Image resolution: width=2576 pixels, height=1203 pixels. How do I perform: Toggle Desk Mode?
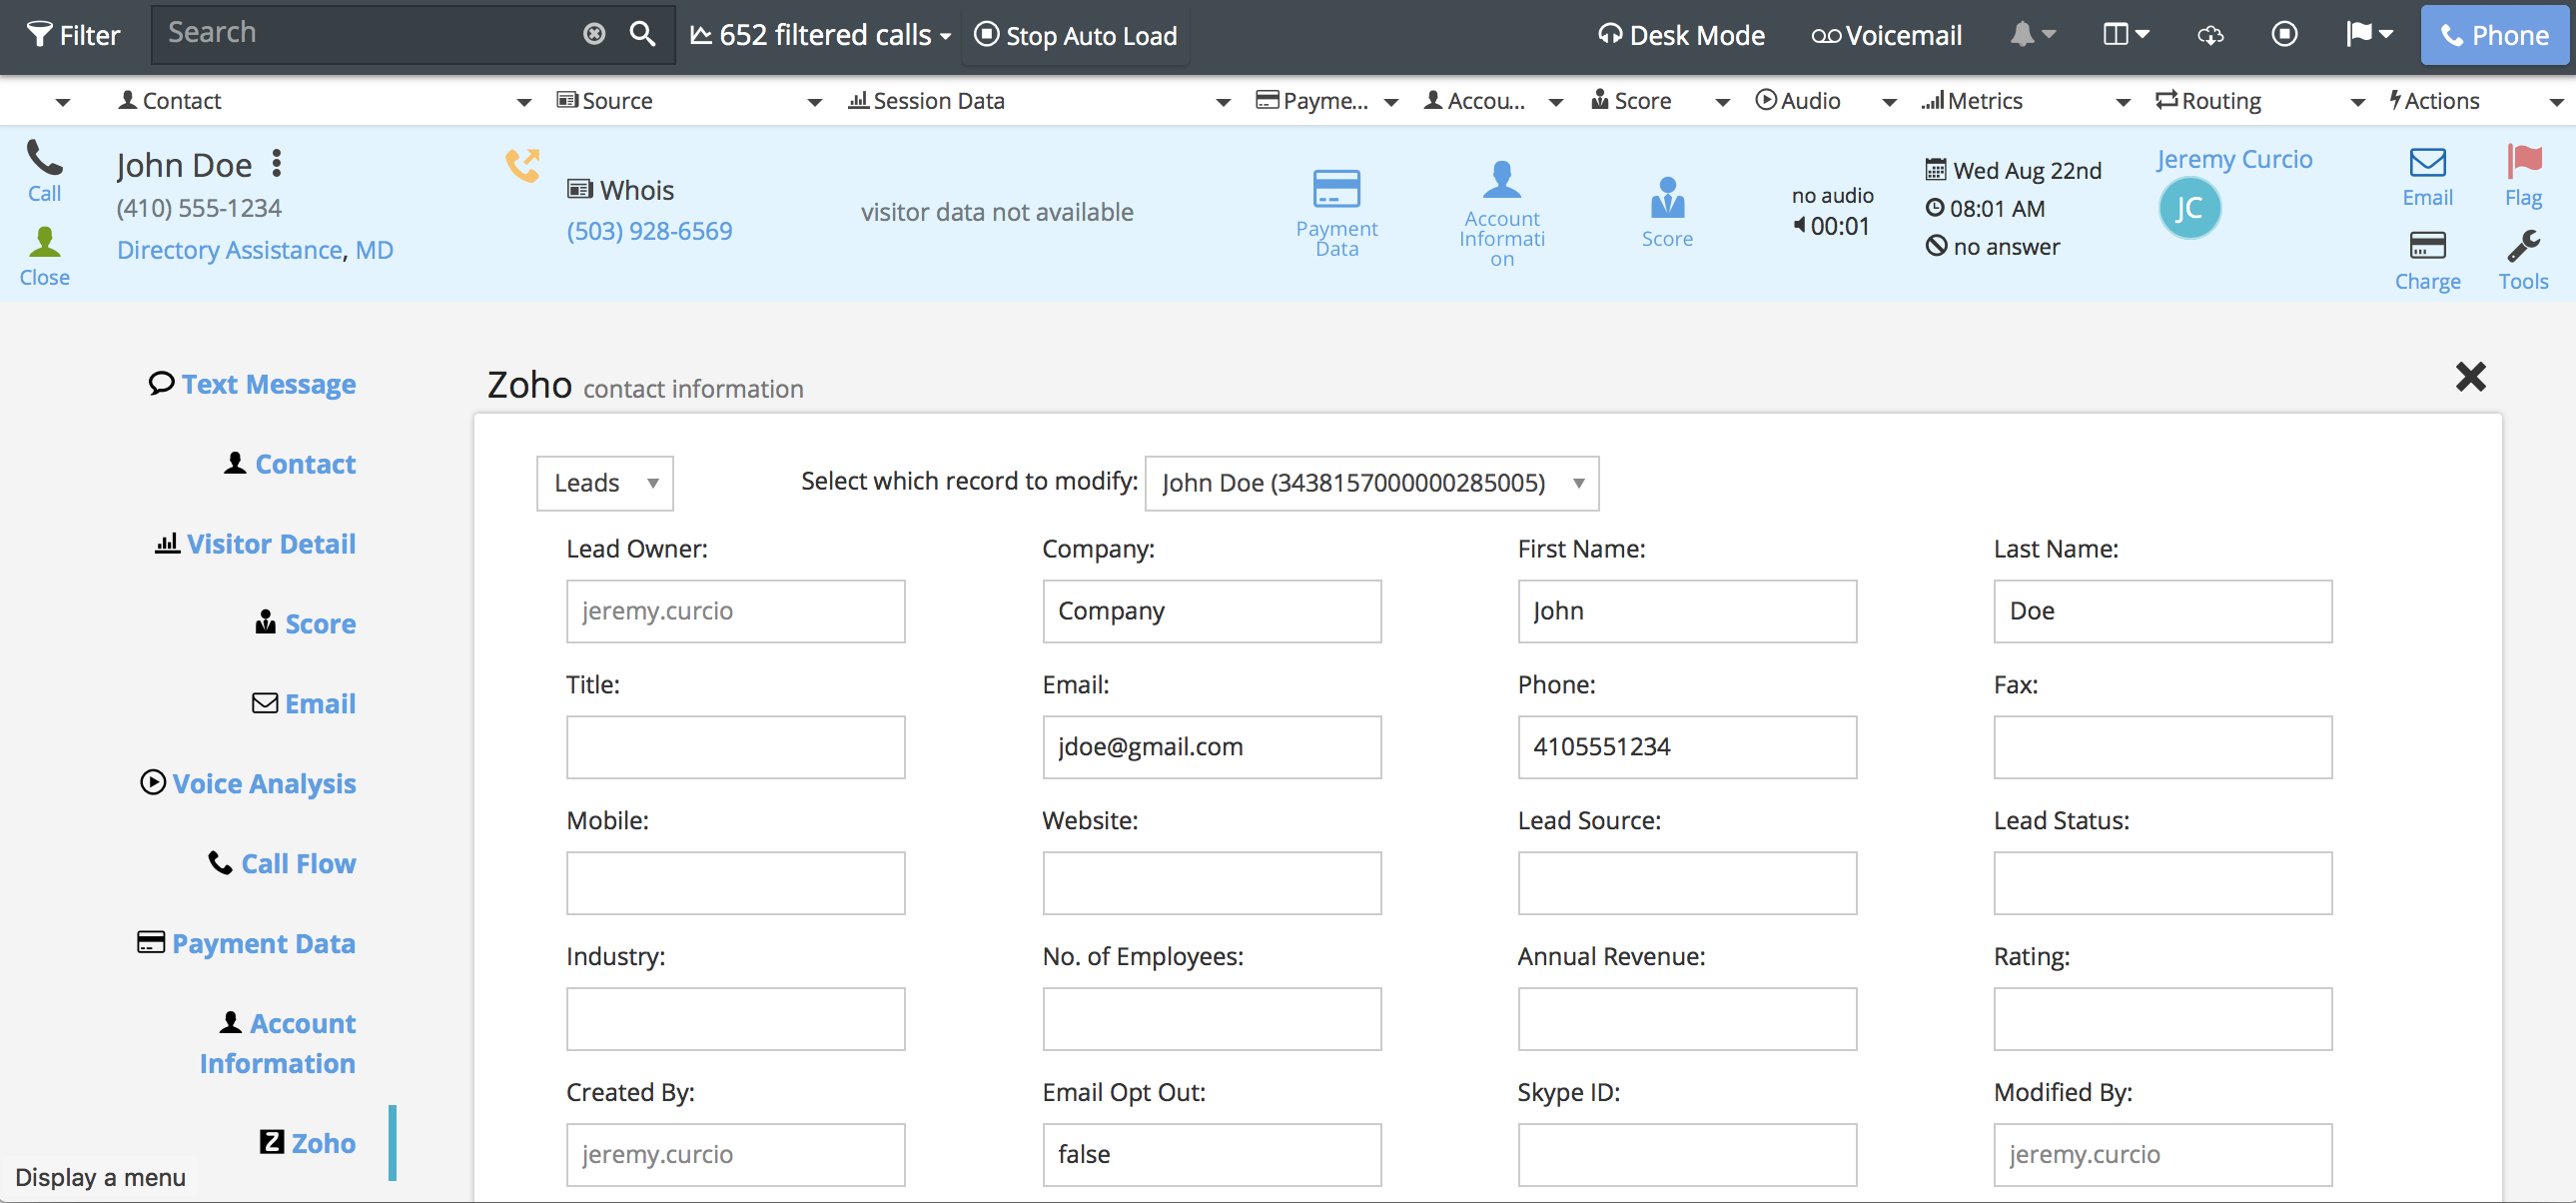pos(1680,35)
